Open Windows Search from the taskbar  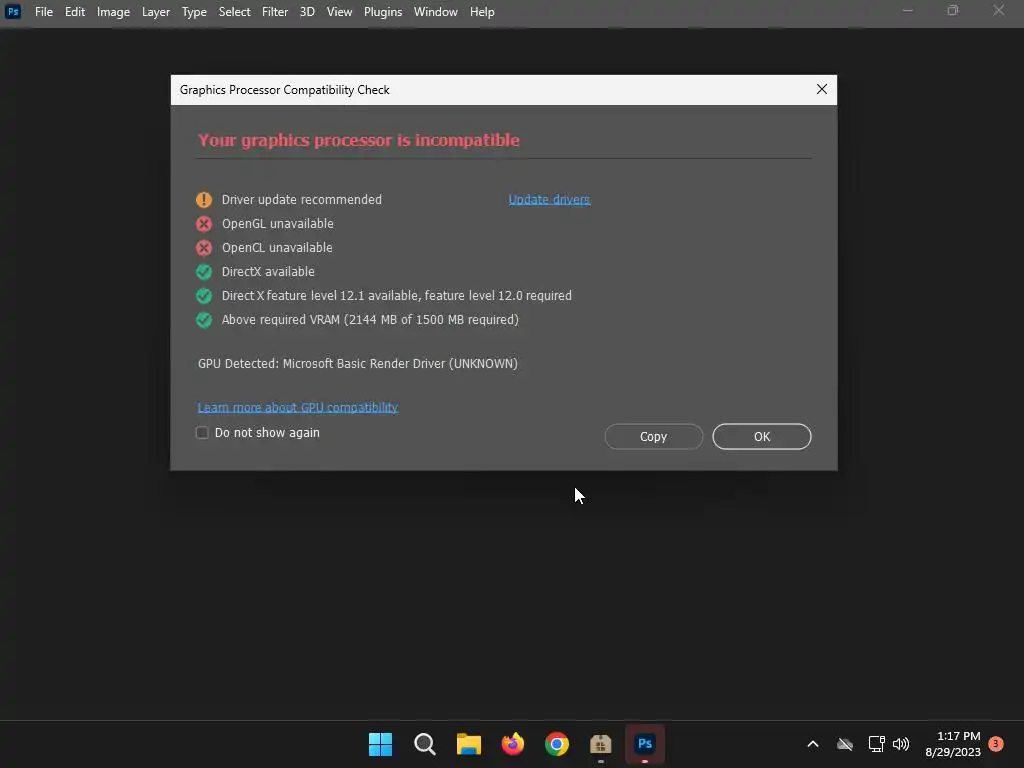click(x=424, y=744)
